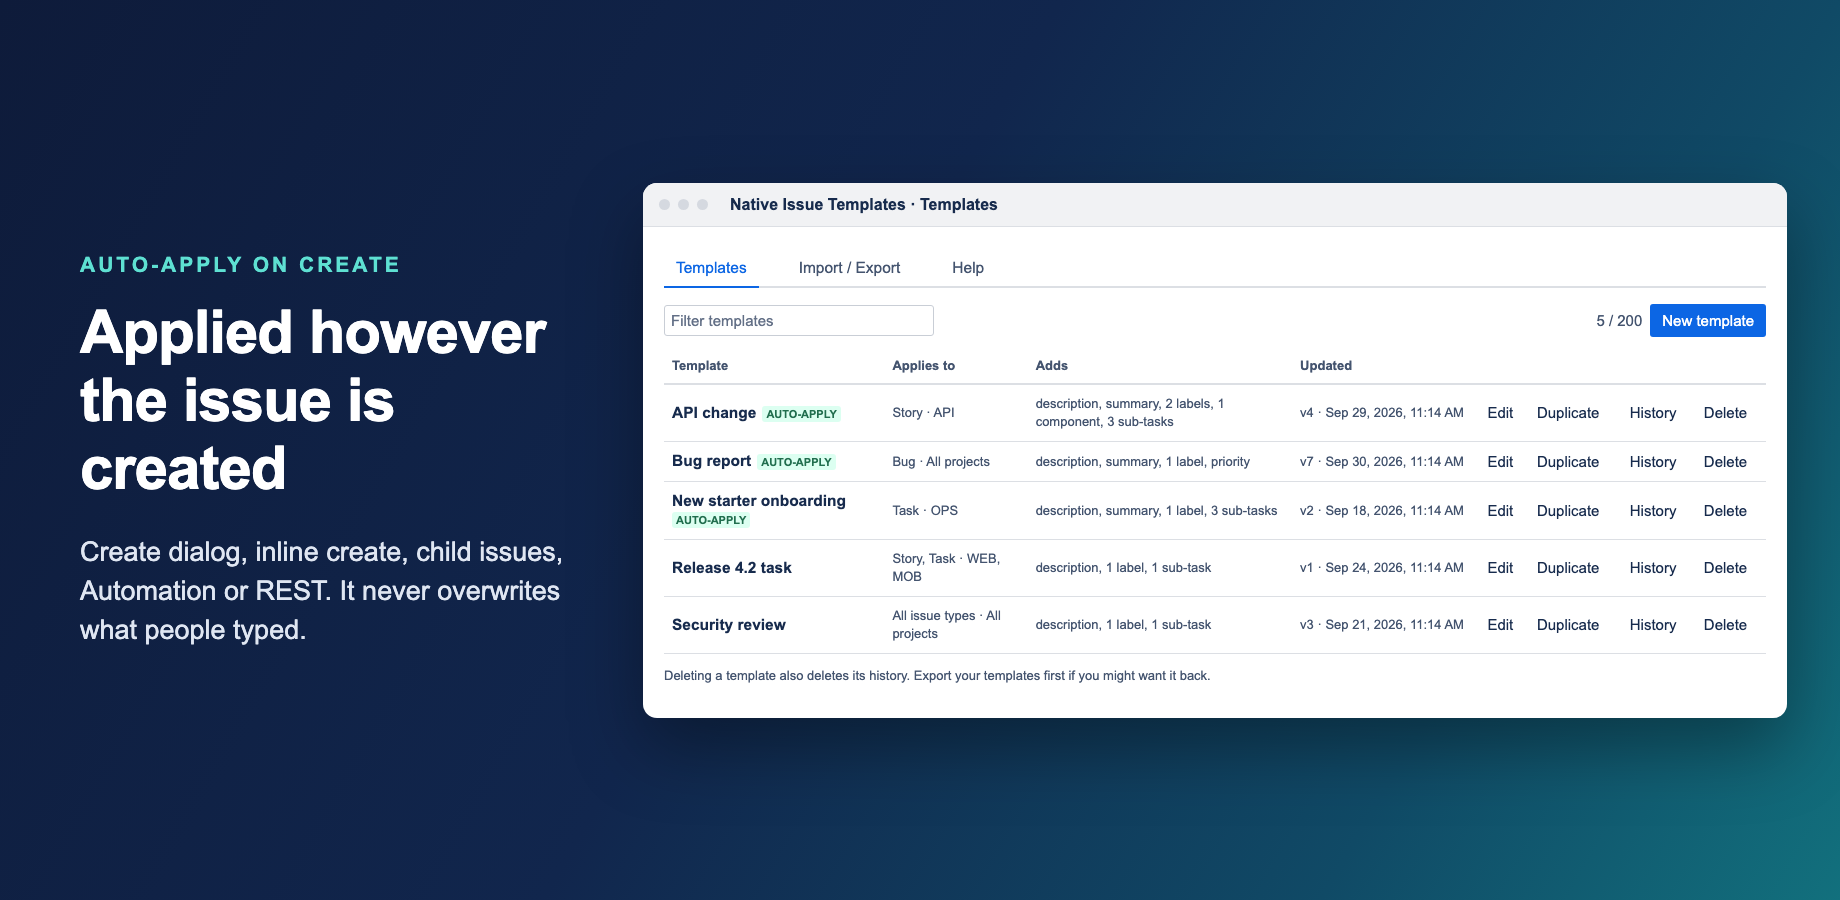Click the New template button

(1707, 321)
